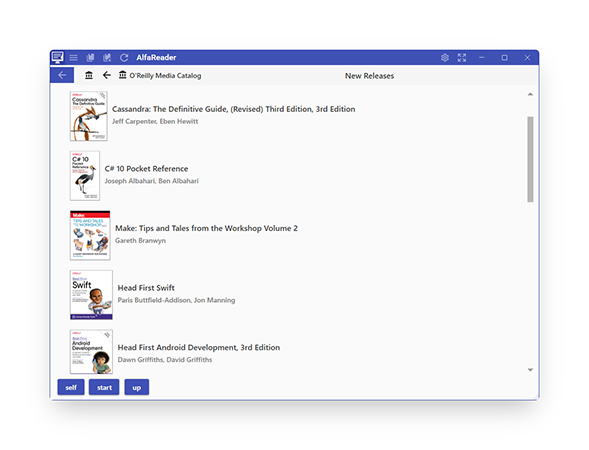Open the hamburger menu in title bar
Screen dimensions: 589x450
tap(74, 57)
